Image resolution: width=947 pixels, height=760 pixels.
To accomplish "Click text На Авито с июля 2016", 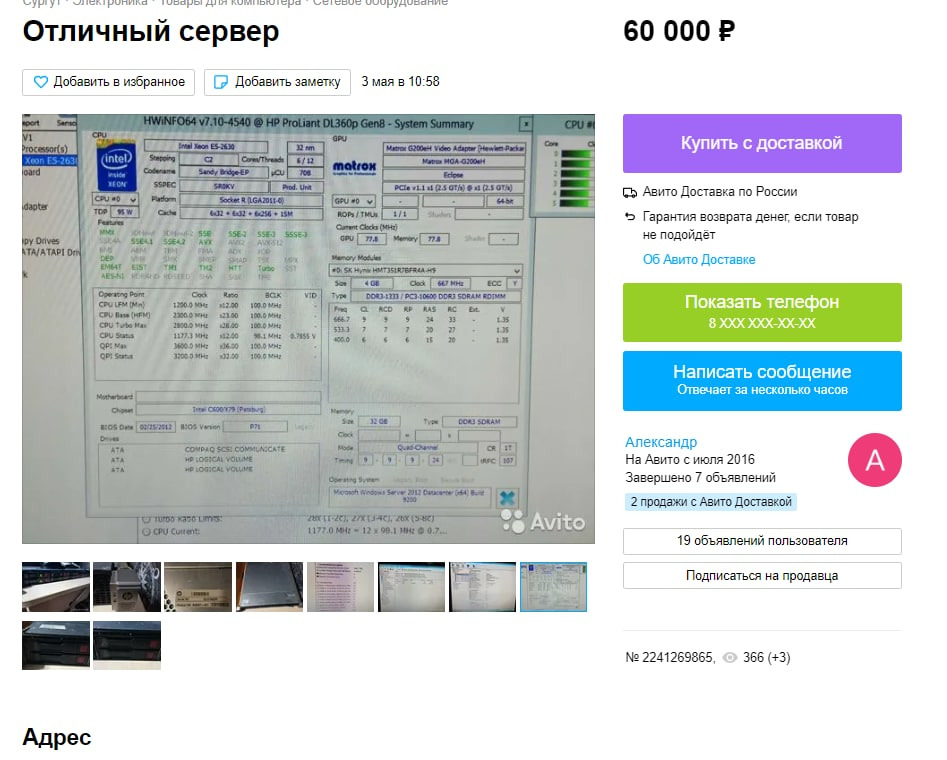I will click(x=690, y=459).
